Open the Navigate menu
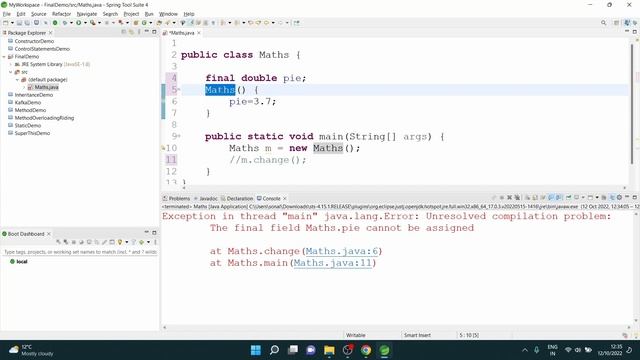Screen dimensions: 640x360 point(87,14)
